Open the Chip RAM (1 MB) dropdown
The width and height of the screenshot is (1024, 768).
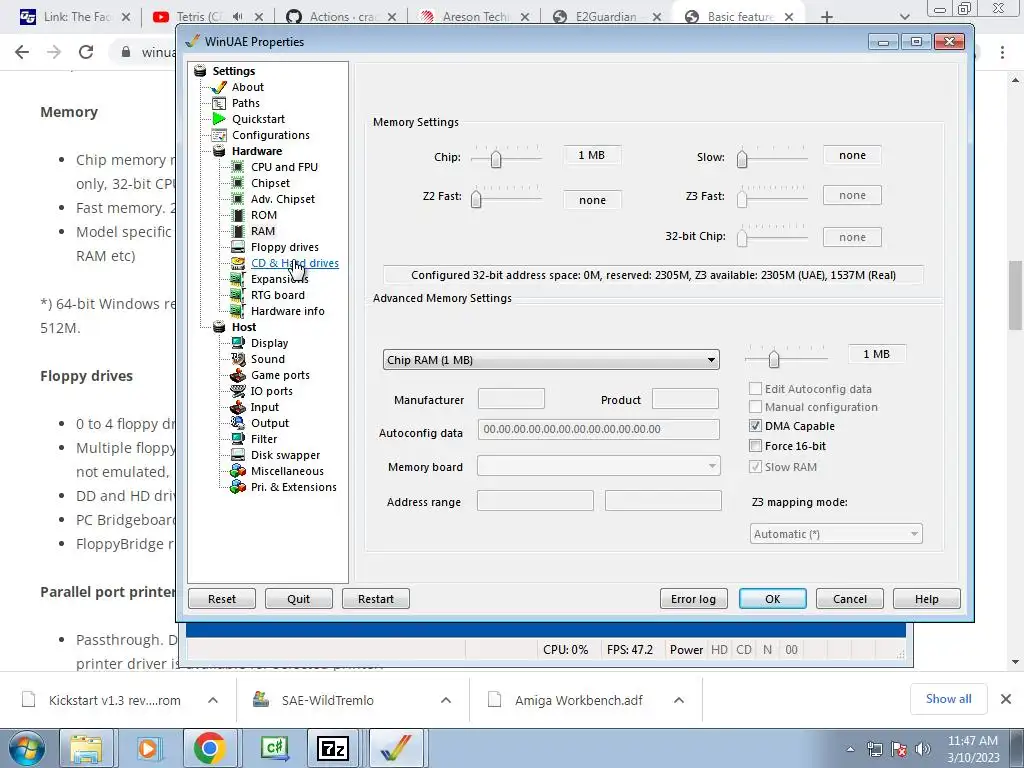[x=551, y=360]
